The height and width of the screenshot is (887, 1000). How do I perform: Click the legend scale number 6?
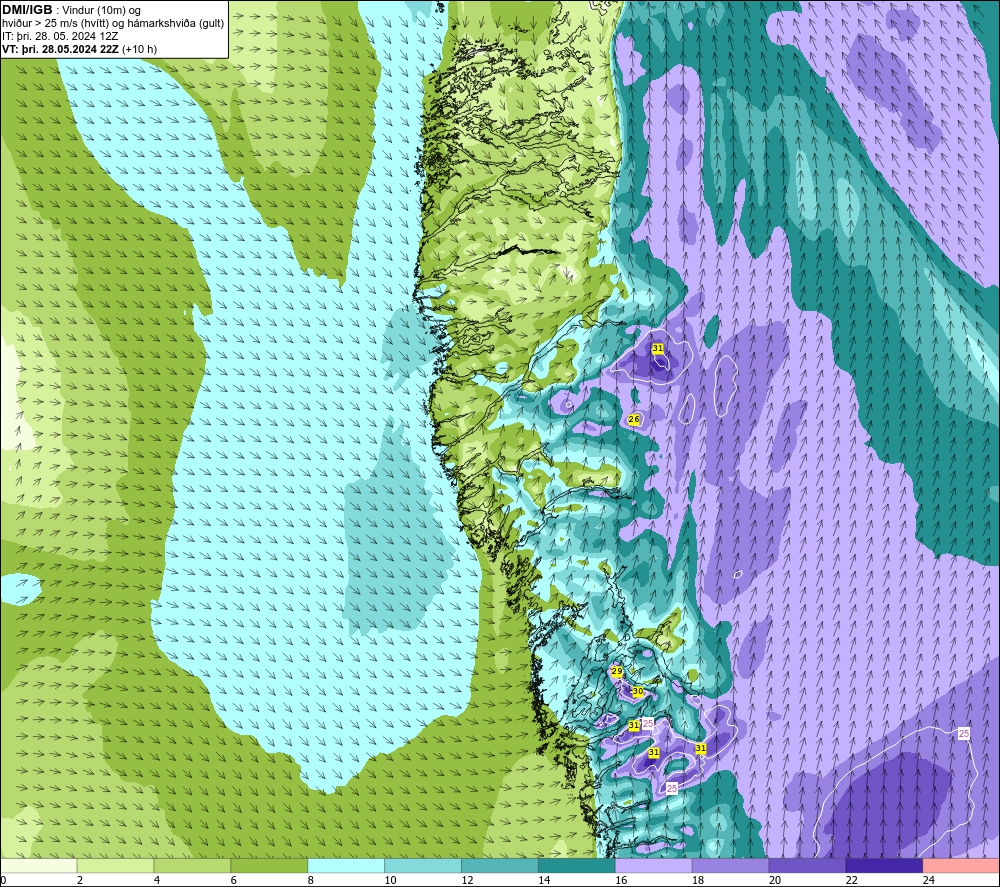click(233, 880)
